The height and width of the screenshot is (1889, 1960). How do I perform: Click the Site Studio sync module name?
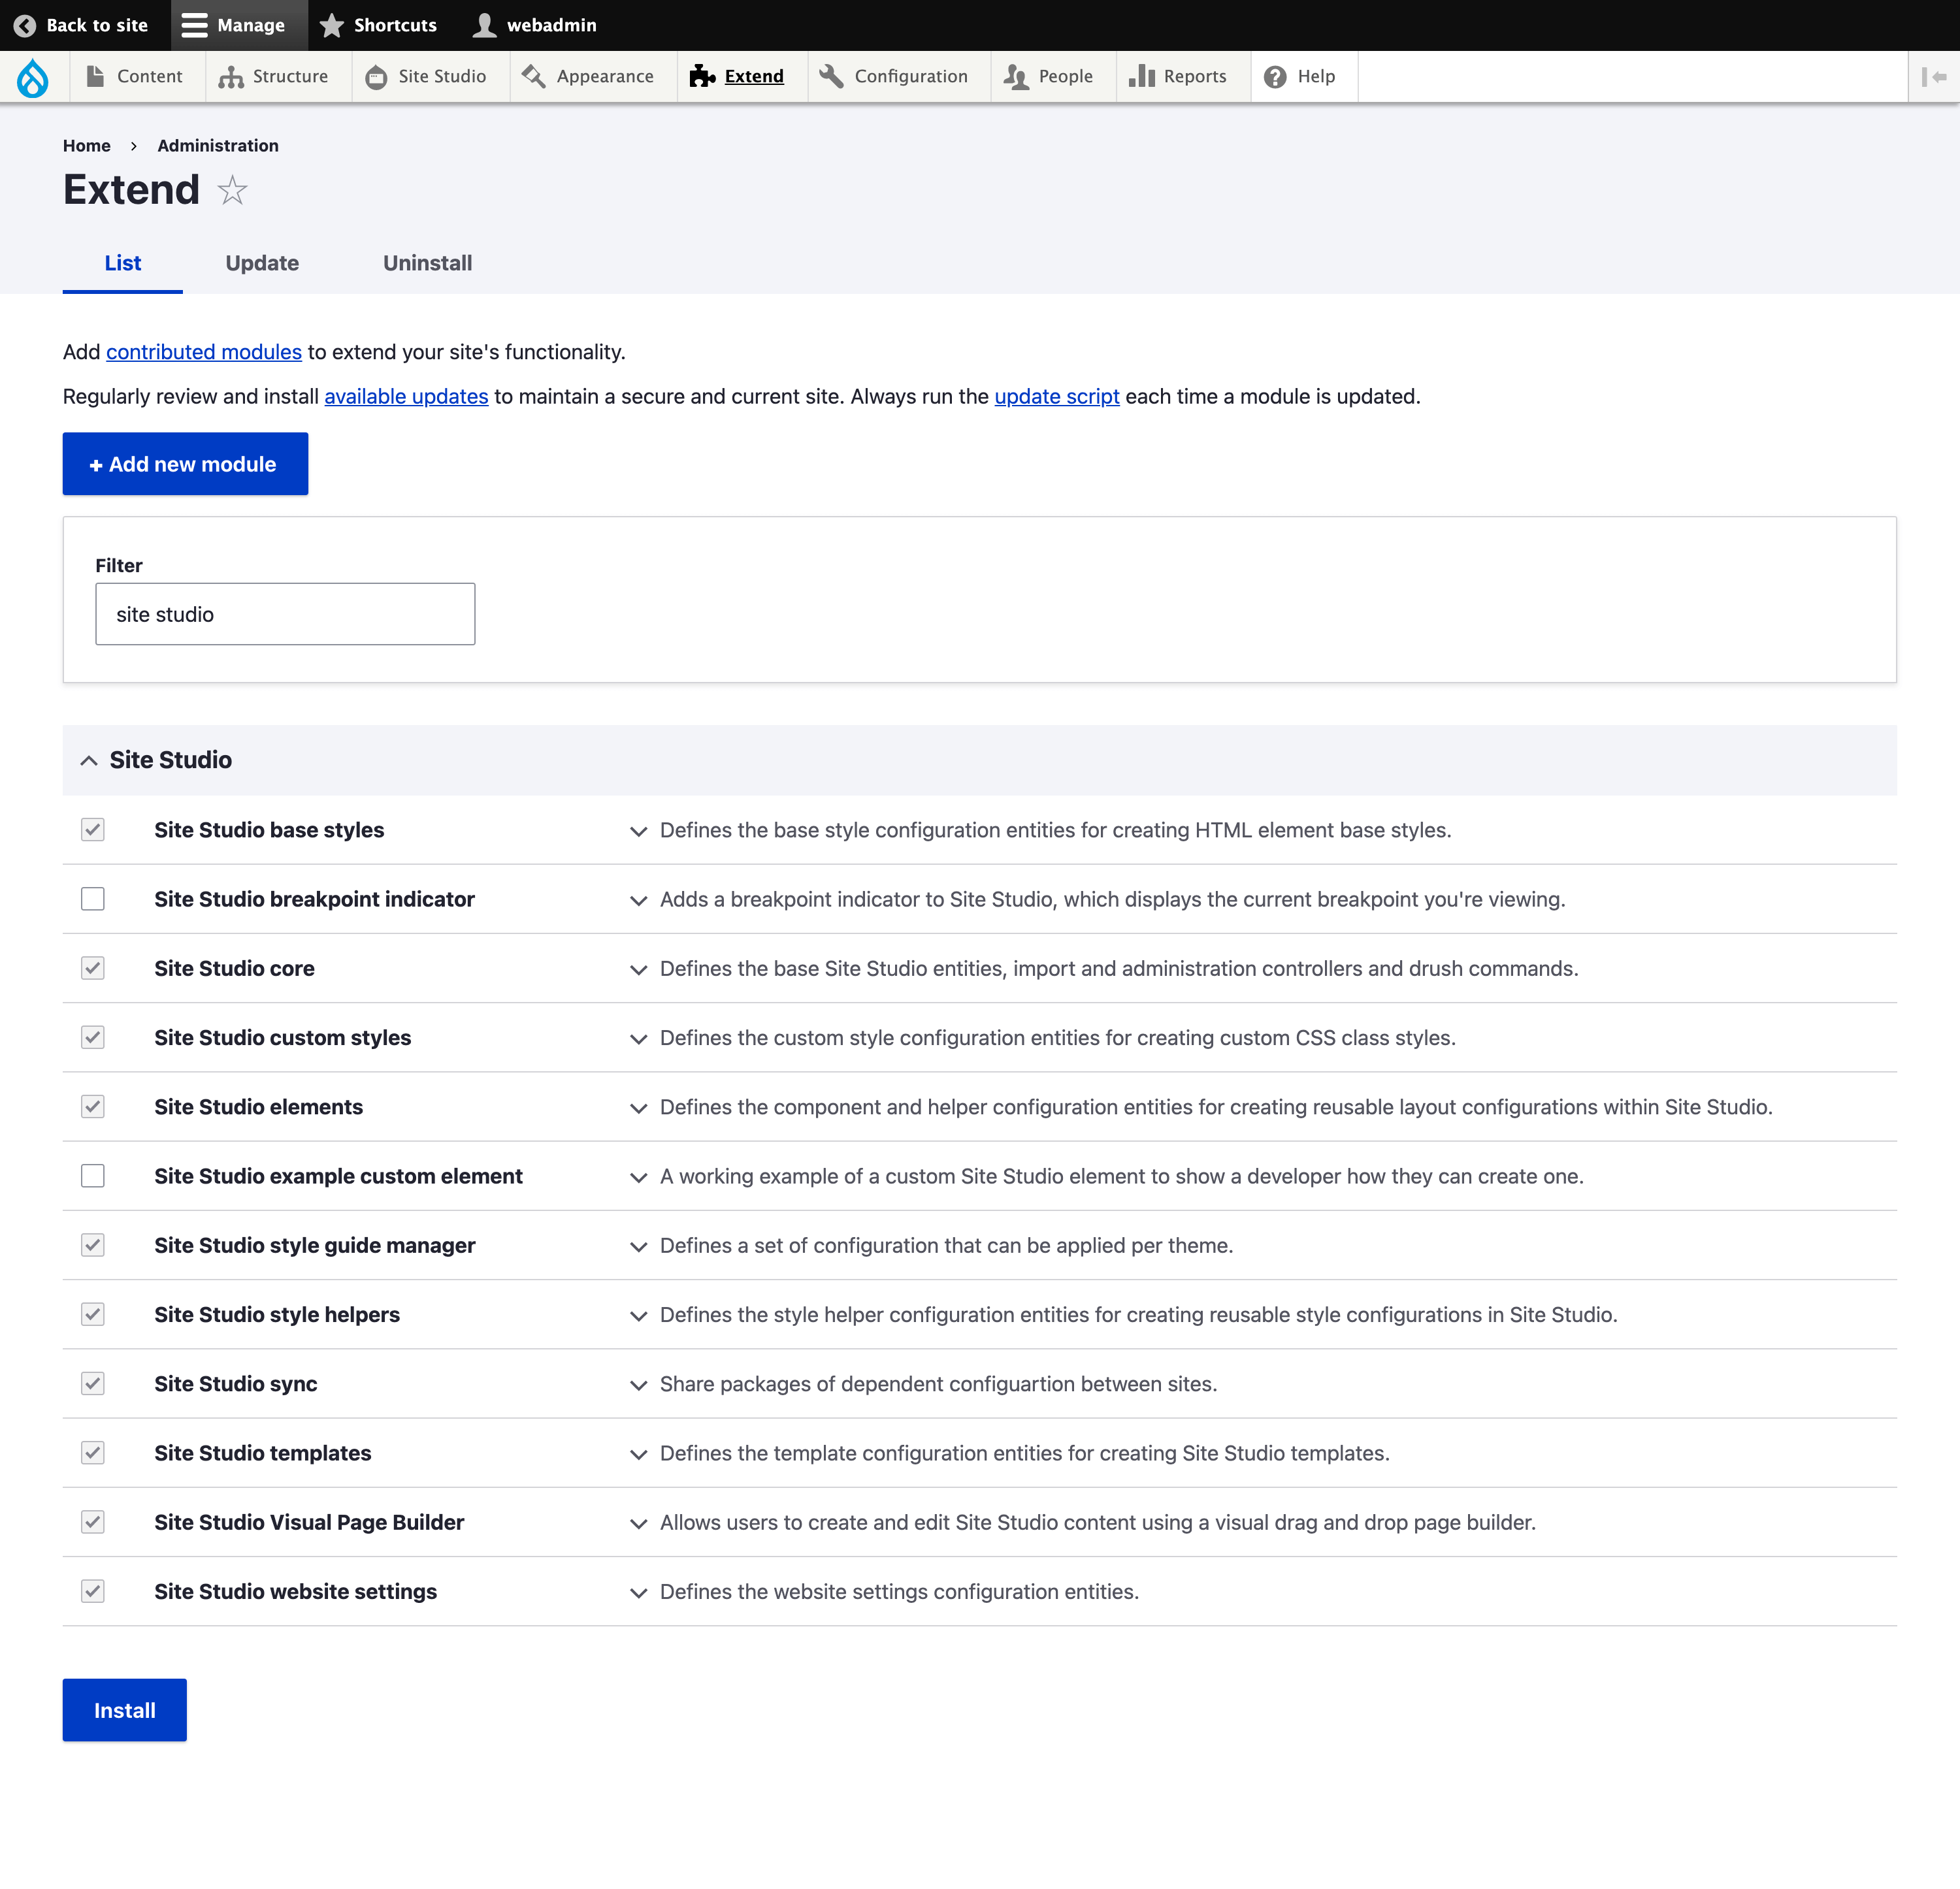tap(235, 1384)
